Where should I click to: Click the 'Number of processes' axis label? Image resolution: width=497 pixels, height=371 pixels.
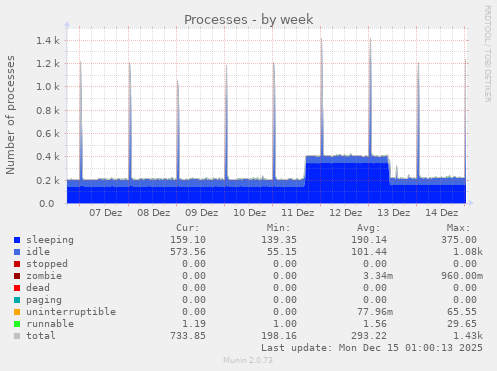(x=10, y=115)
